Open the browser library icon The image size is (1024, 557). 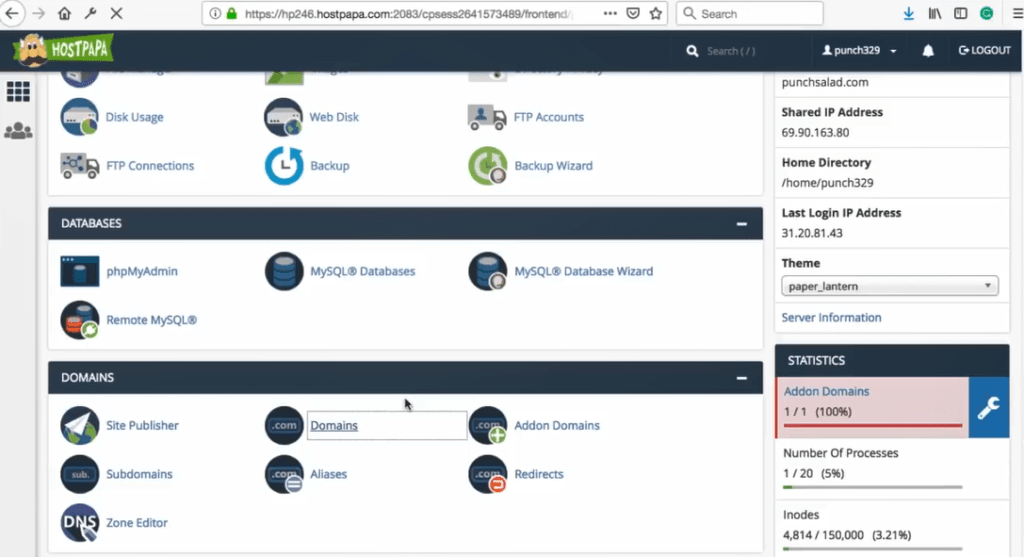pyautogui.click(x=935, y=13)
